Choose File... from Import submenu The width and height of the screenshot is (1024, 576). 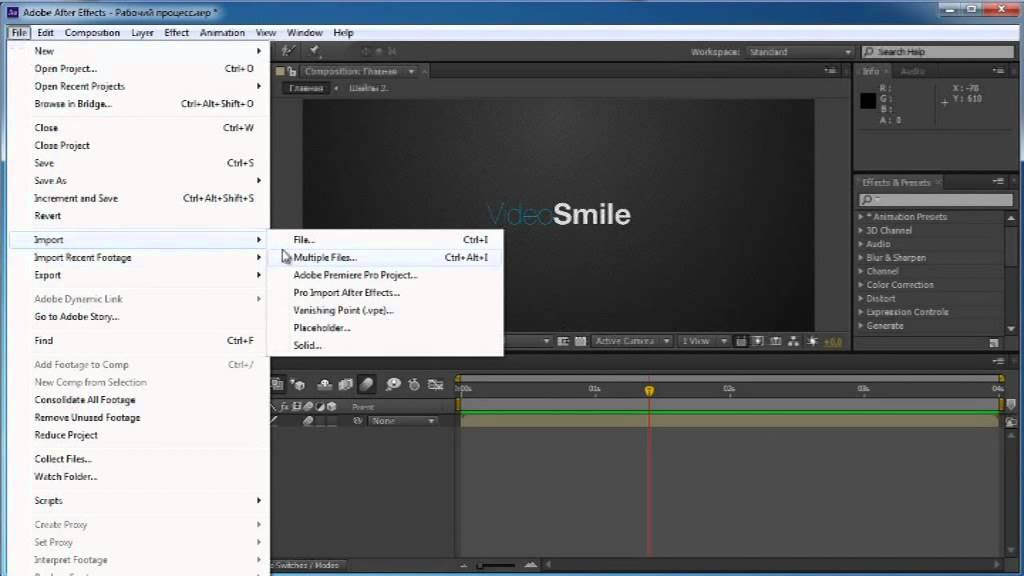coord(386,240)
